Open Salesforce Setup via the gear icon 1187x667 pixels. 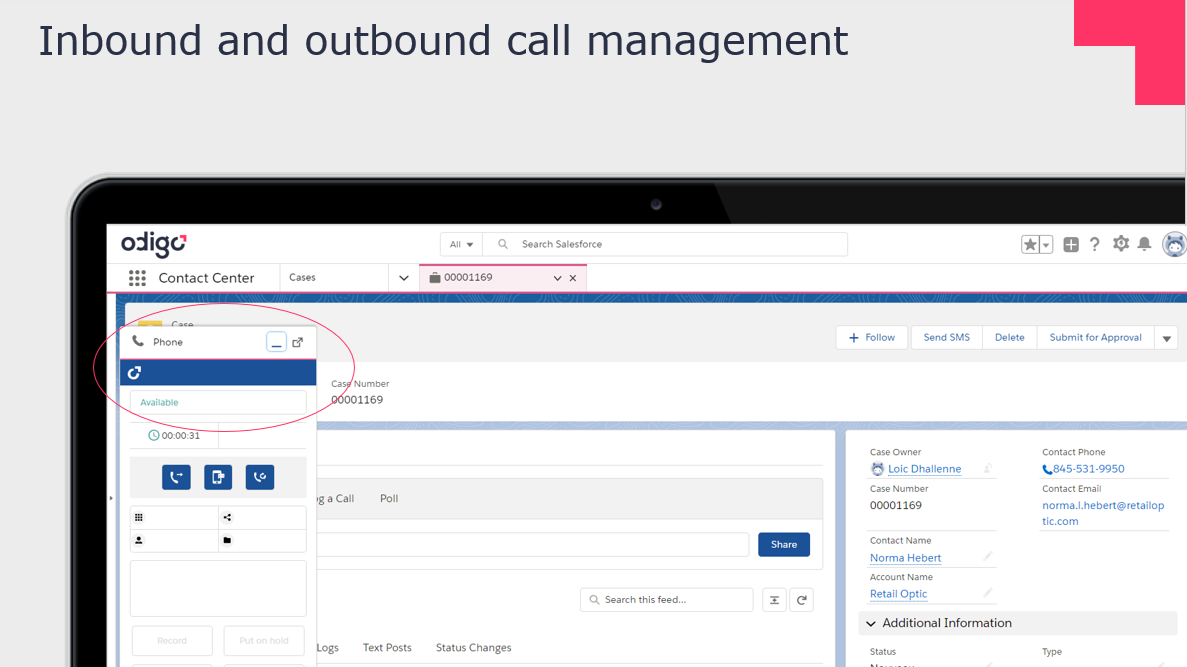1120,243
